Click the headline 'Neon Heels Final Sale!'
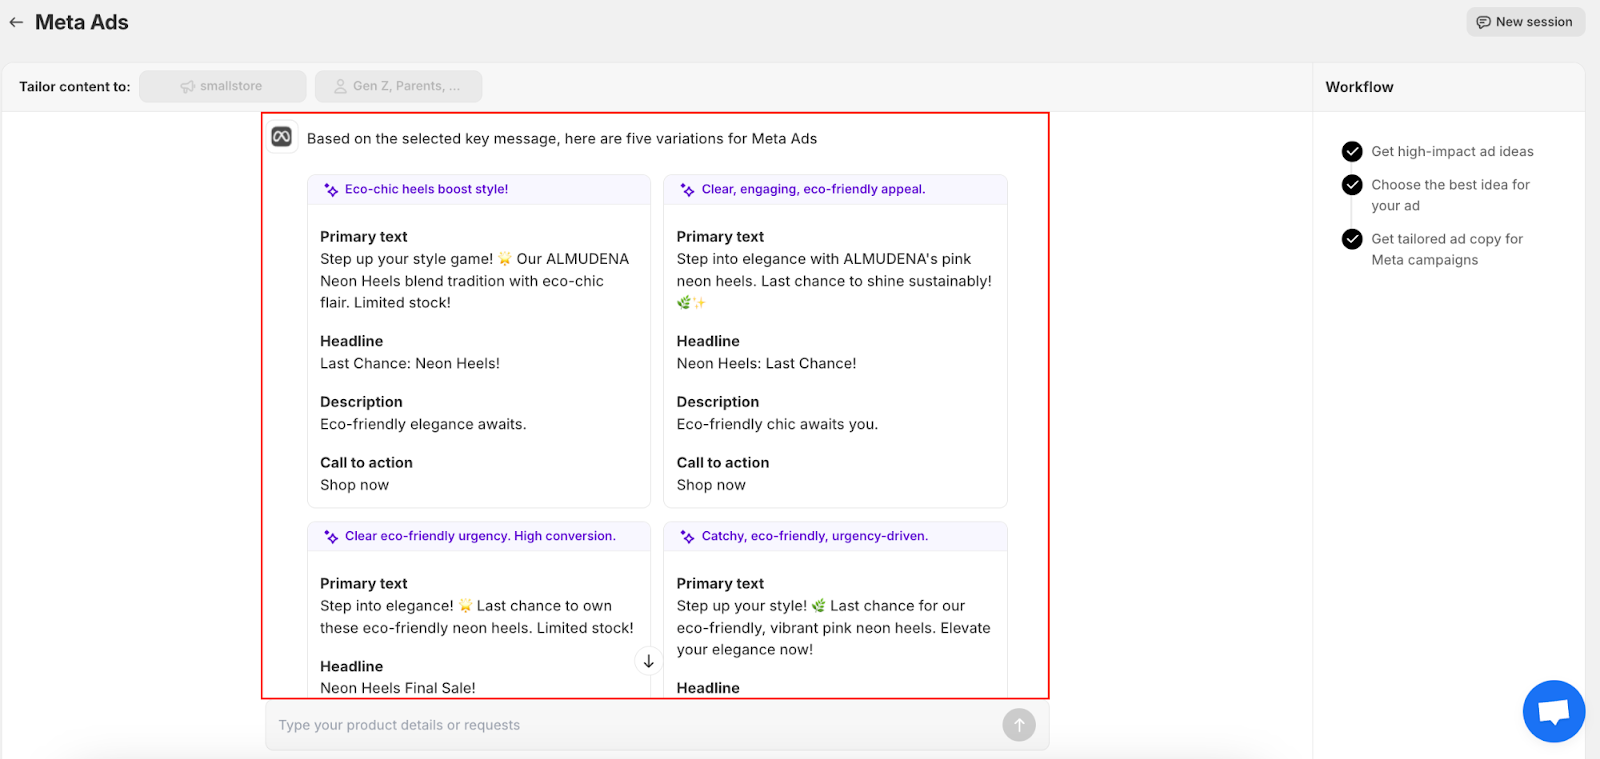 398,688
